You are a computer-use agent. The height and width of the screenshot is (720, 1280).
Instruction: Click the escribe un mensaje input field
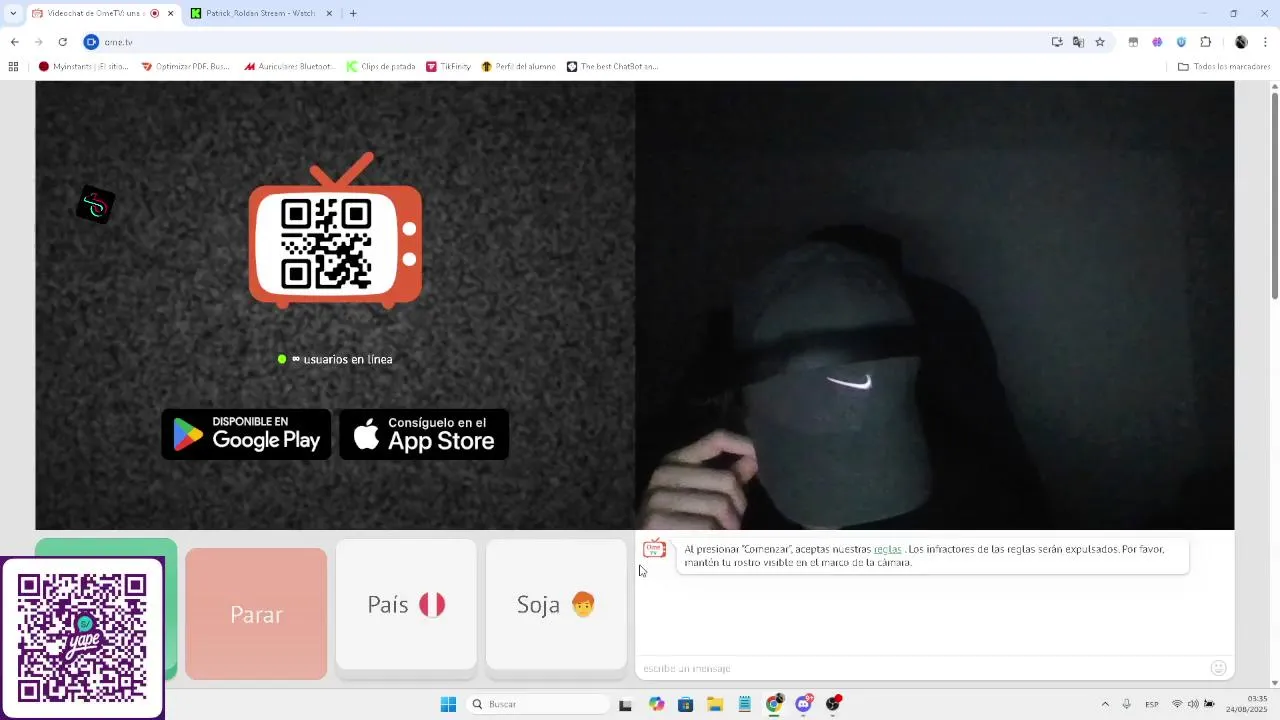pyautogui.click(x=920, y=668)
